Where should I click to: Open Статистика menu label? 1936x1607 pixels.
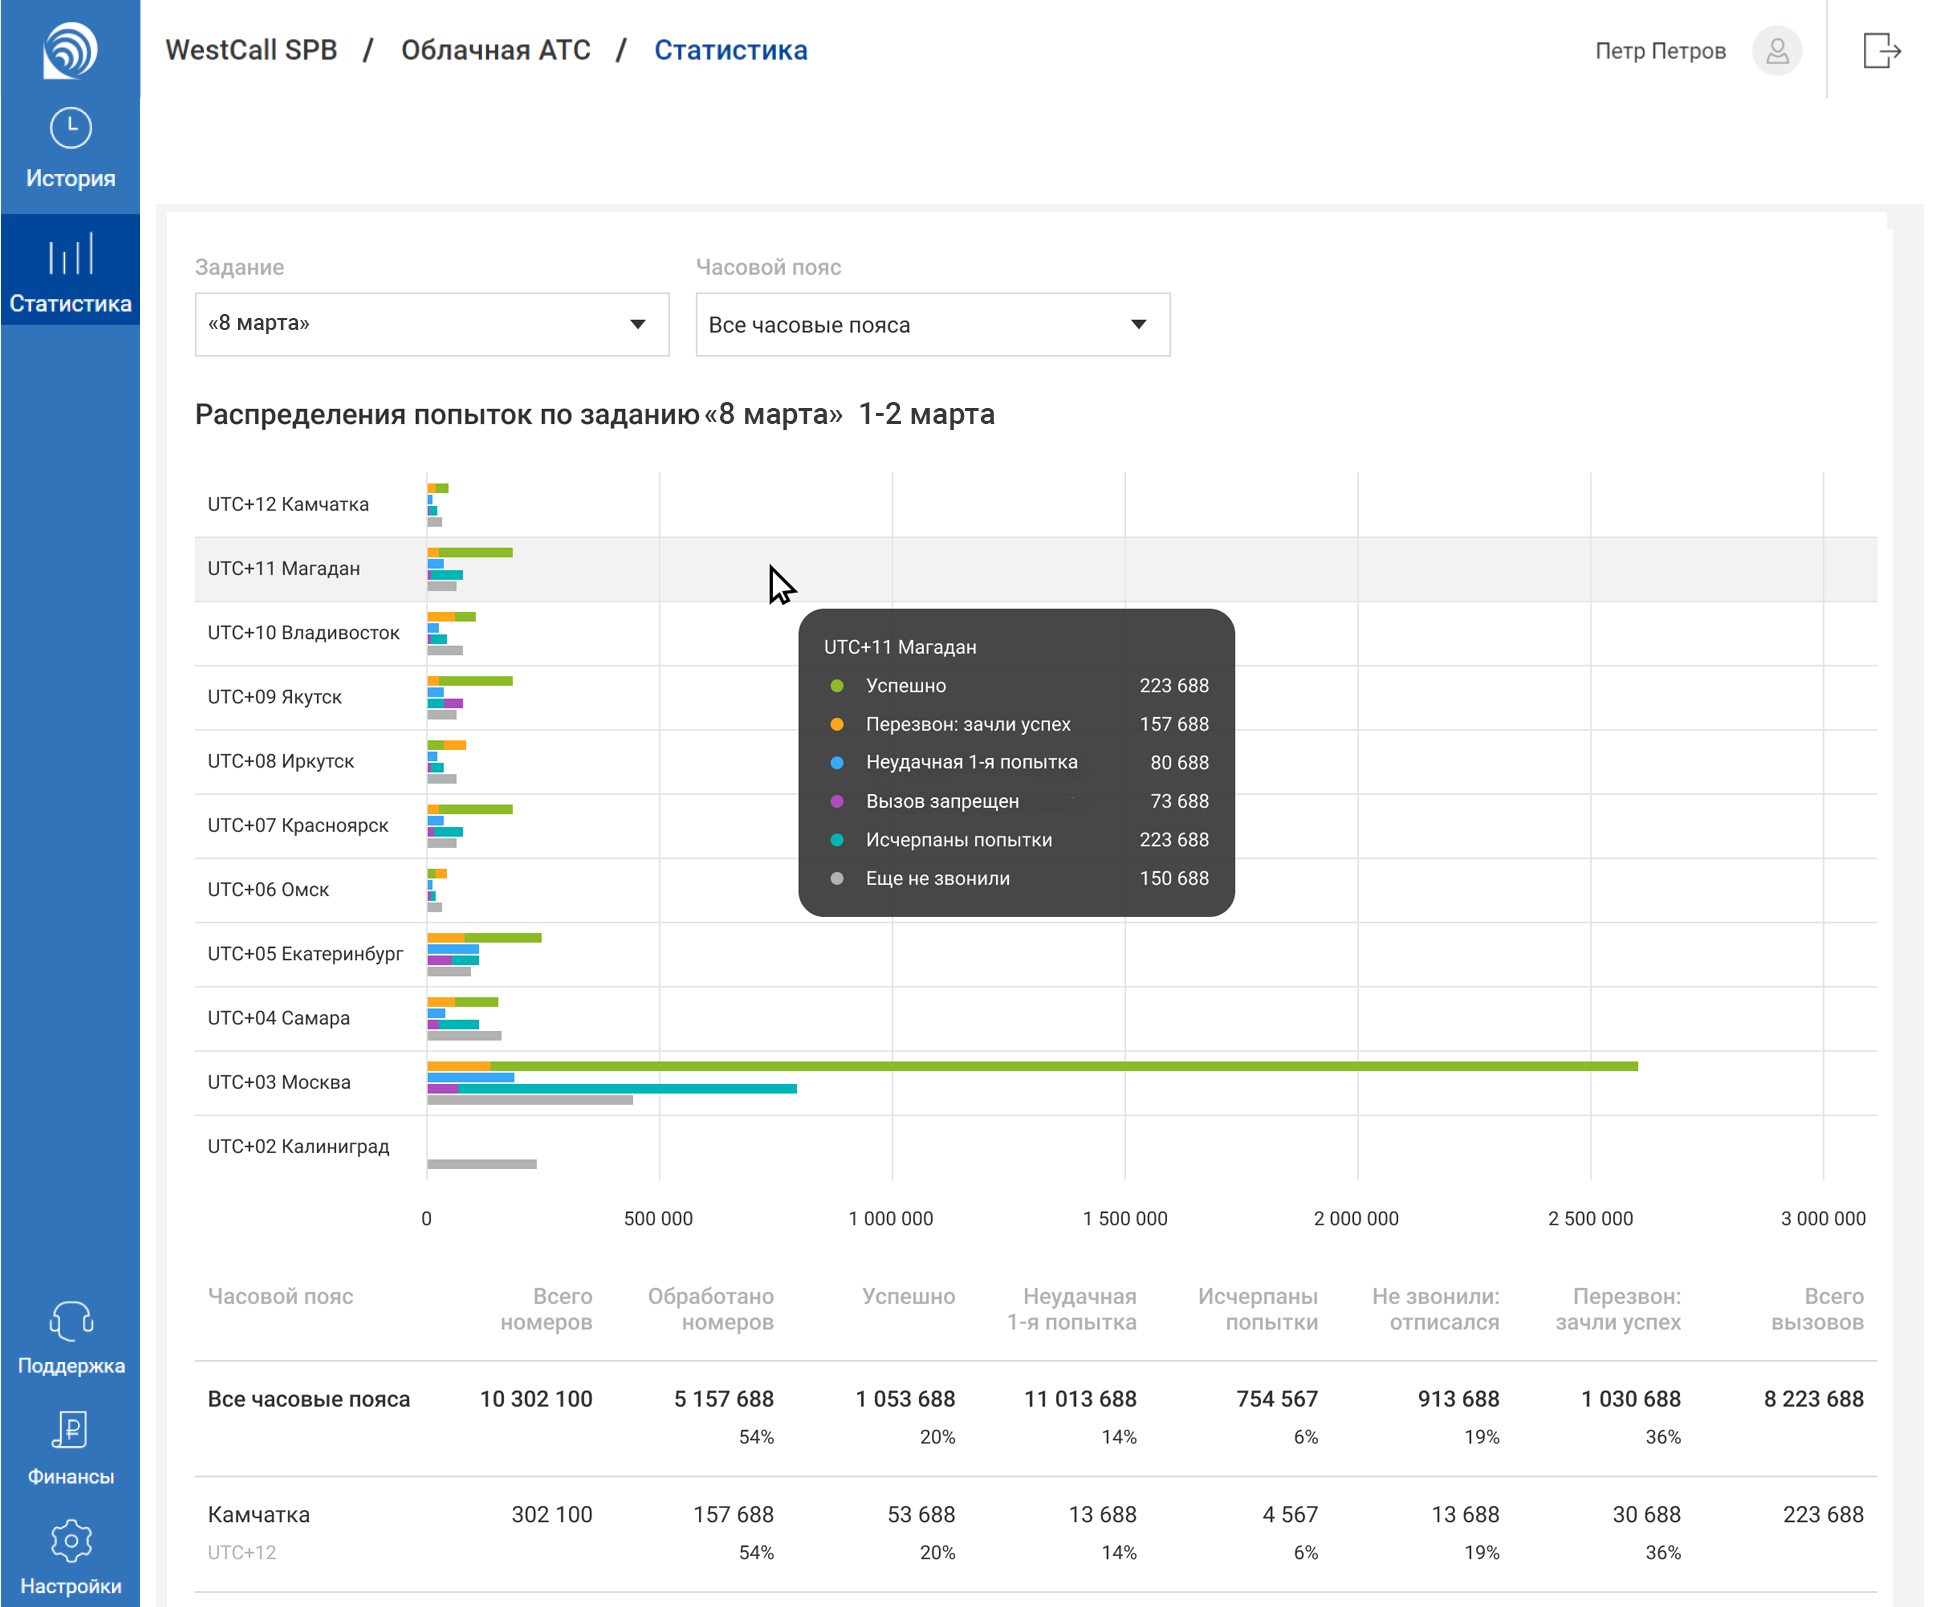(70, 303)
